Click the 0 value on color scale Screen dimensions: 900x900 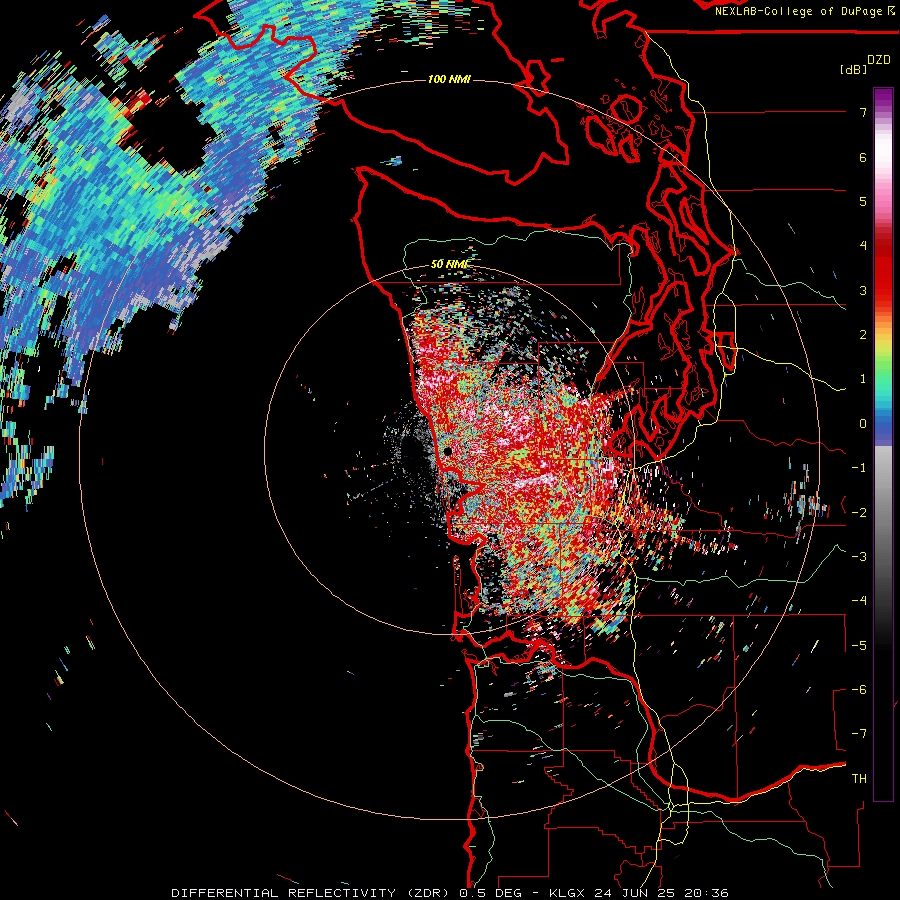(x=863, y=424)
